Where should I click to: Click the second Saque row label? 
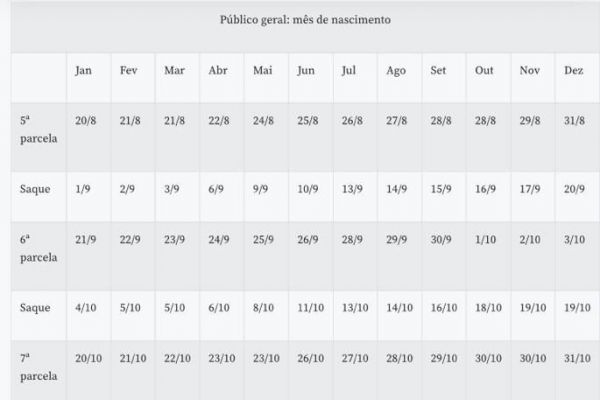[x=35, y=308]
